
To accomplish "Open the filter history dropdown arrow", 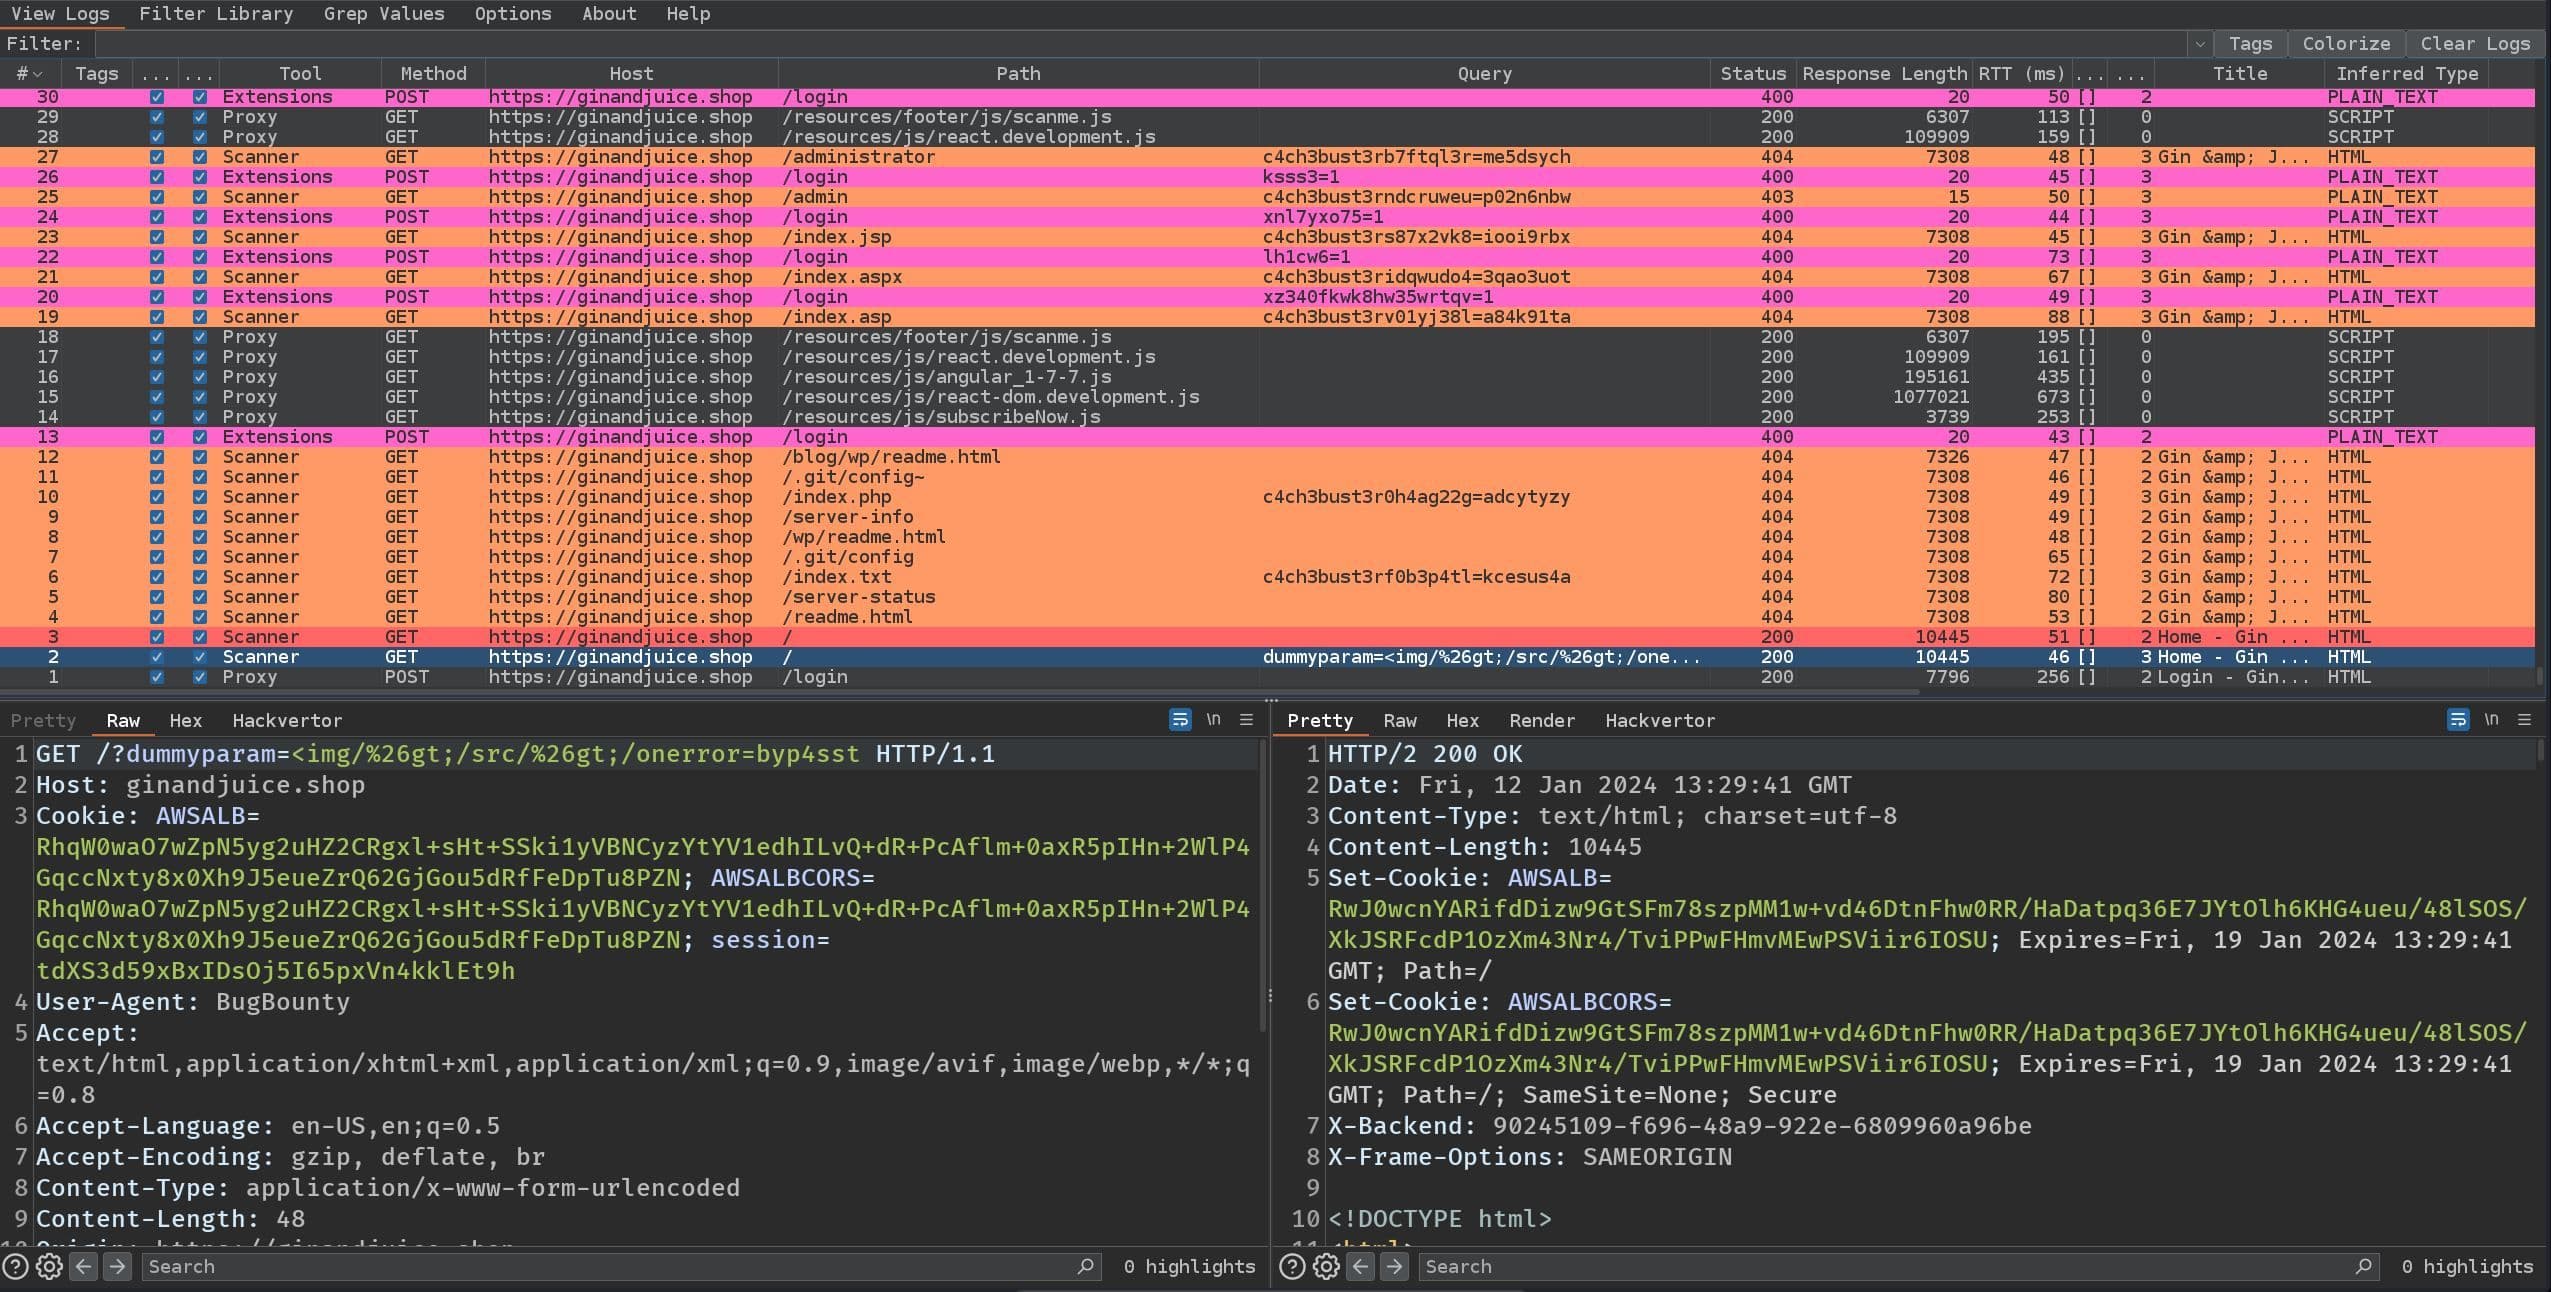I will click(2199, 43).
